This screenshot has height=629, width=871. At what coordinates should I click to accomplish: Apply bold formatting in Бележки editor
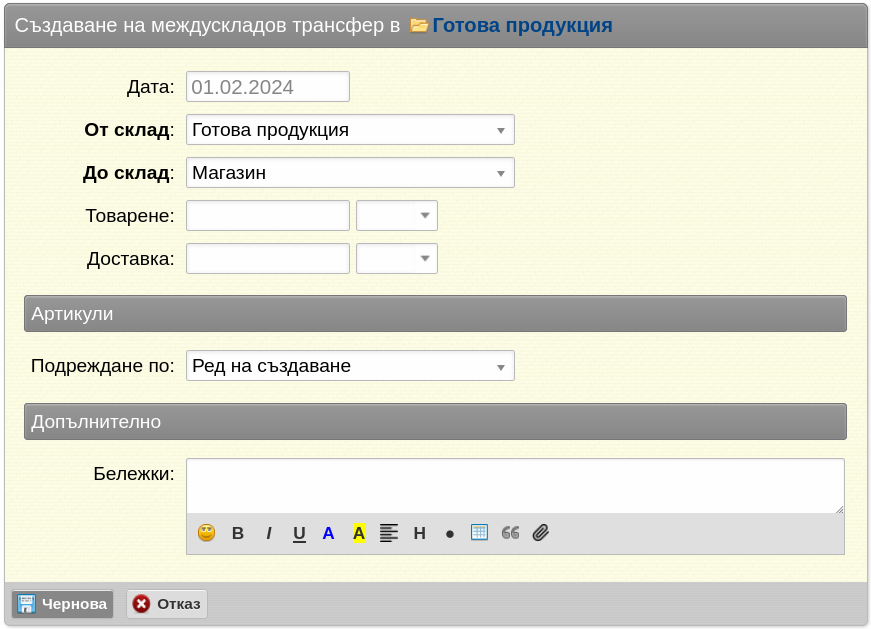click(238, 533)
